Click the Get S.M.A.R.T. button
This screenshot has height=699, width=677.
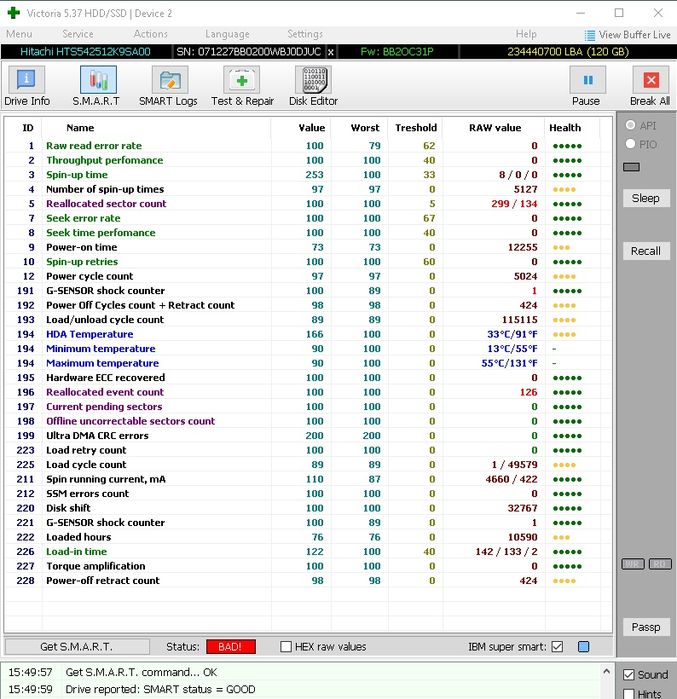(x=76, y=647)
